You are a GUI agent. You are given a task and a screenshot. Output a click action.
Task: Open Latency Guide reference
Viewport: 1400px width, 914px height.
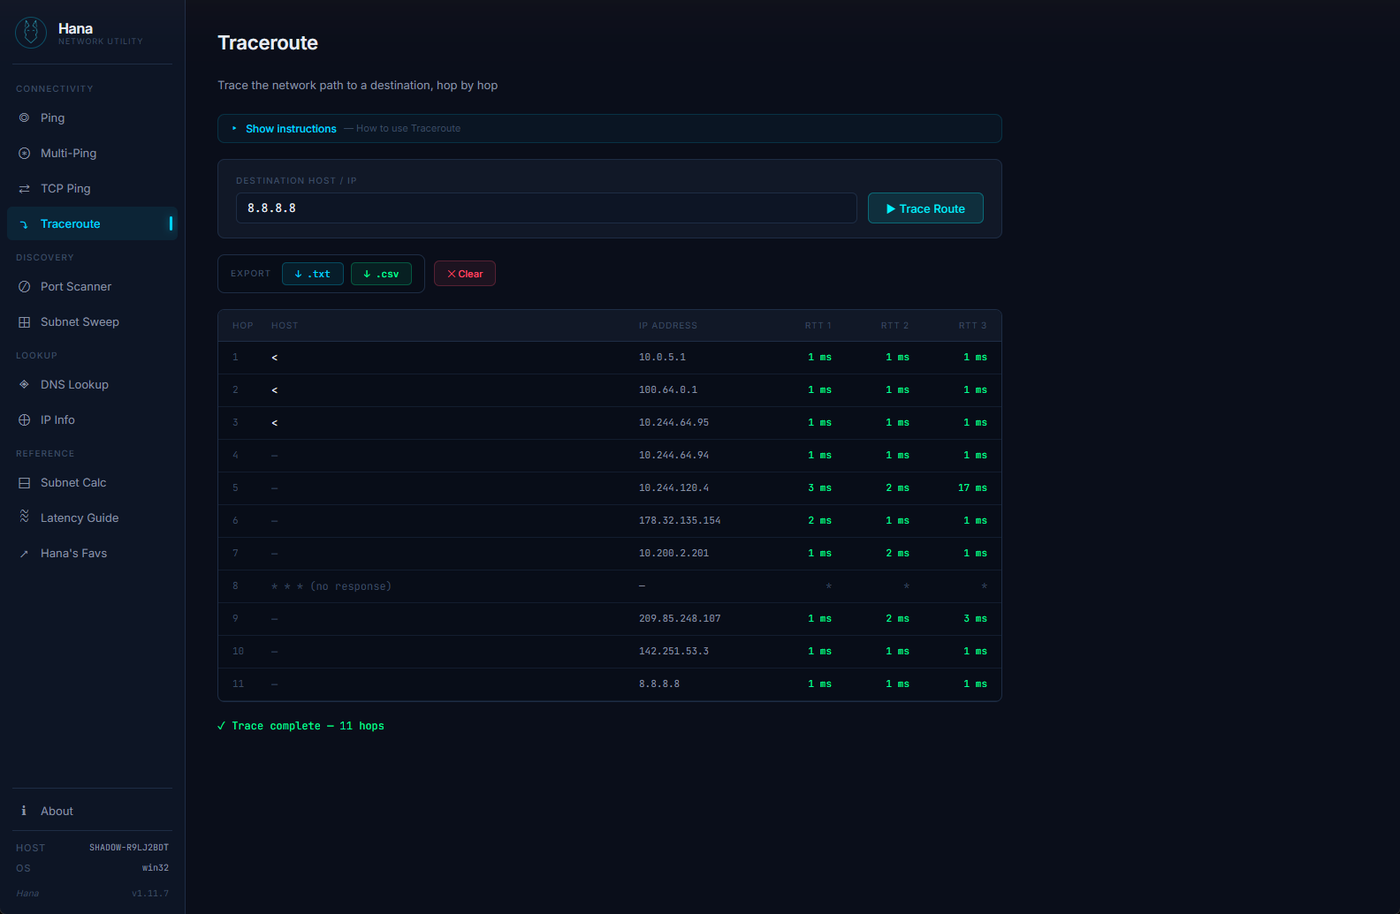coord(92,518)
